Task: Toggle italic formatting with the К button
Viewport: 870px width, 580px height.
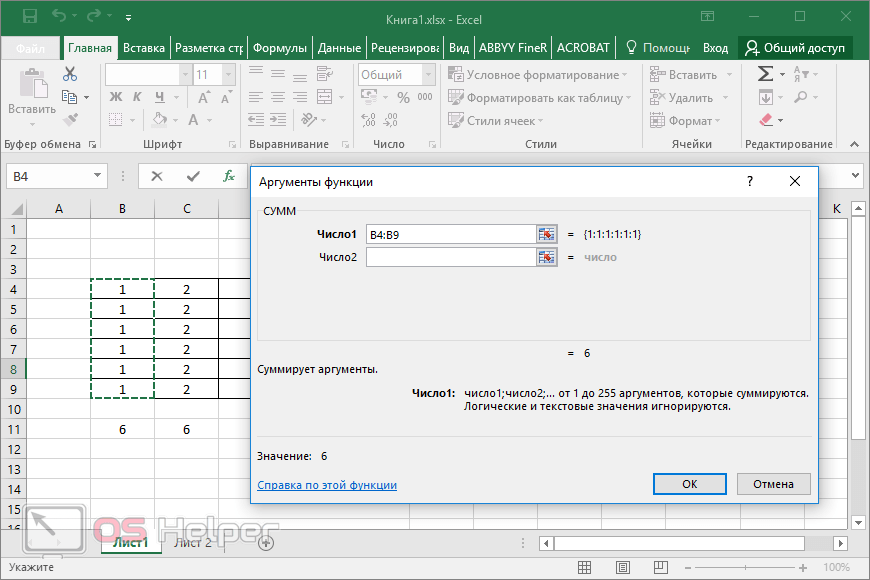Action: 136,97
